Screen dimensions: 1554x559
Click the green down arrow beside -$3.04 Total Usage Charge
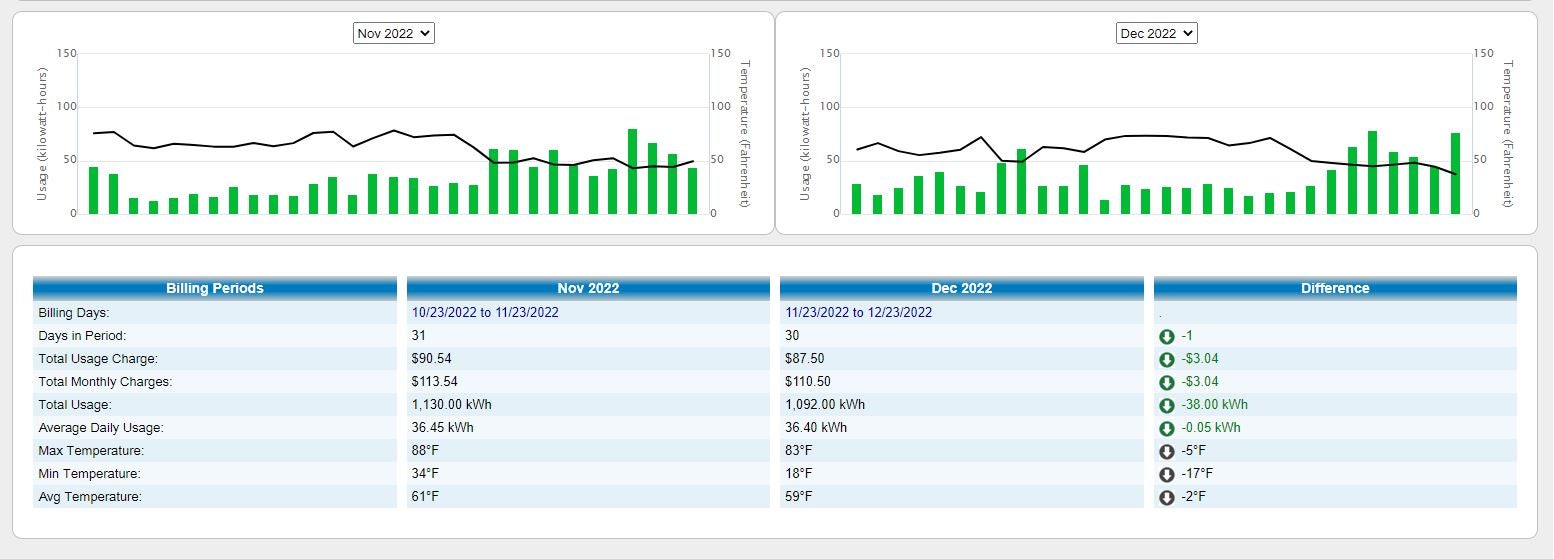tap(1166, 359)
